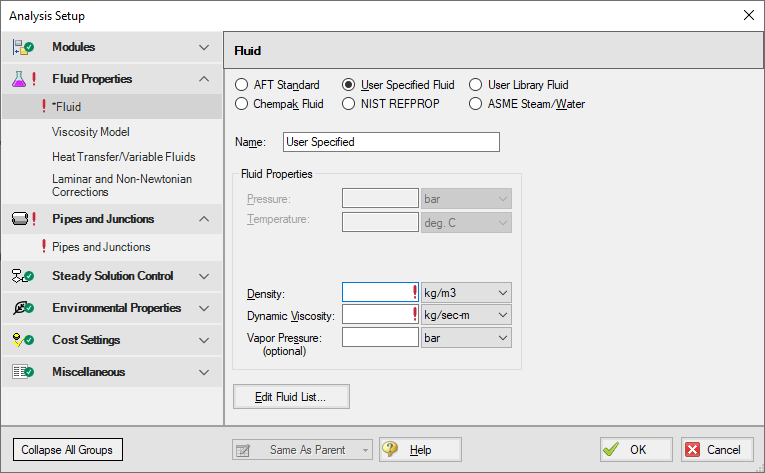Click into the Density input field
The image size is (765, 473).
pyautogui.click(x=376, y=292)
